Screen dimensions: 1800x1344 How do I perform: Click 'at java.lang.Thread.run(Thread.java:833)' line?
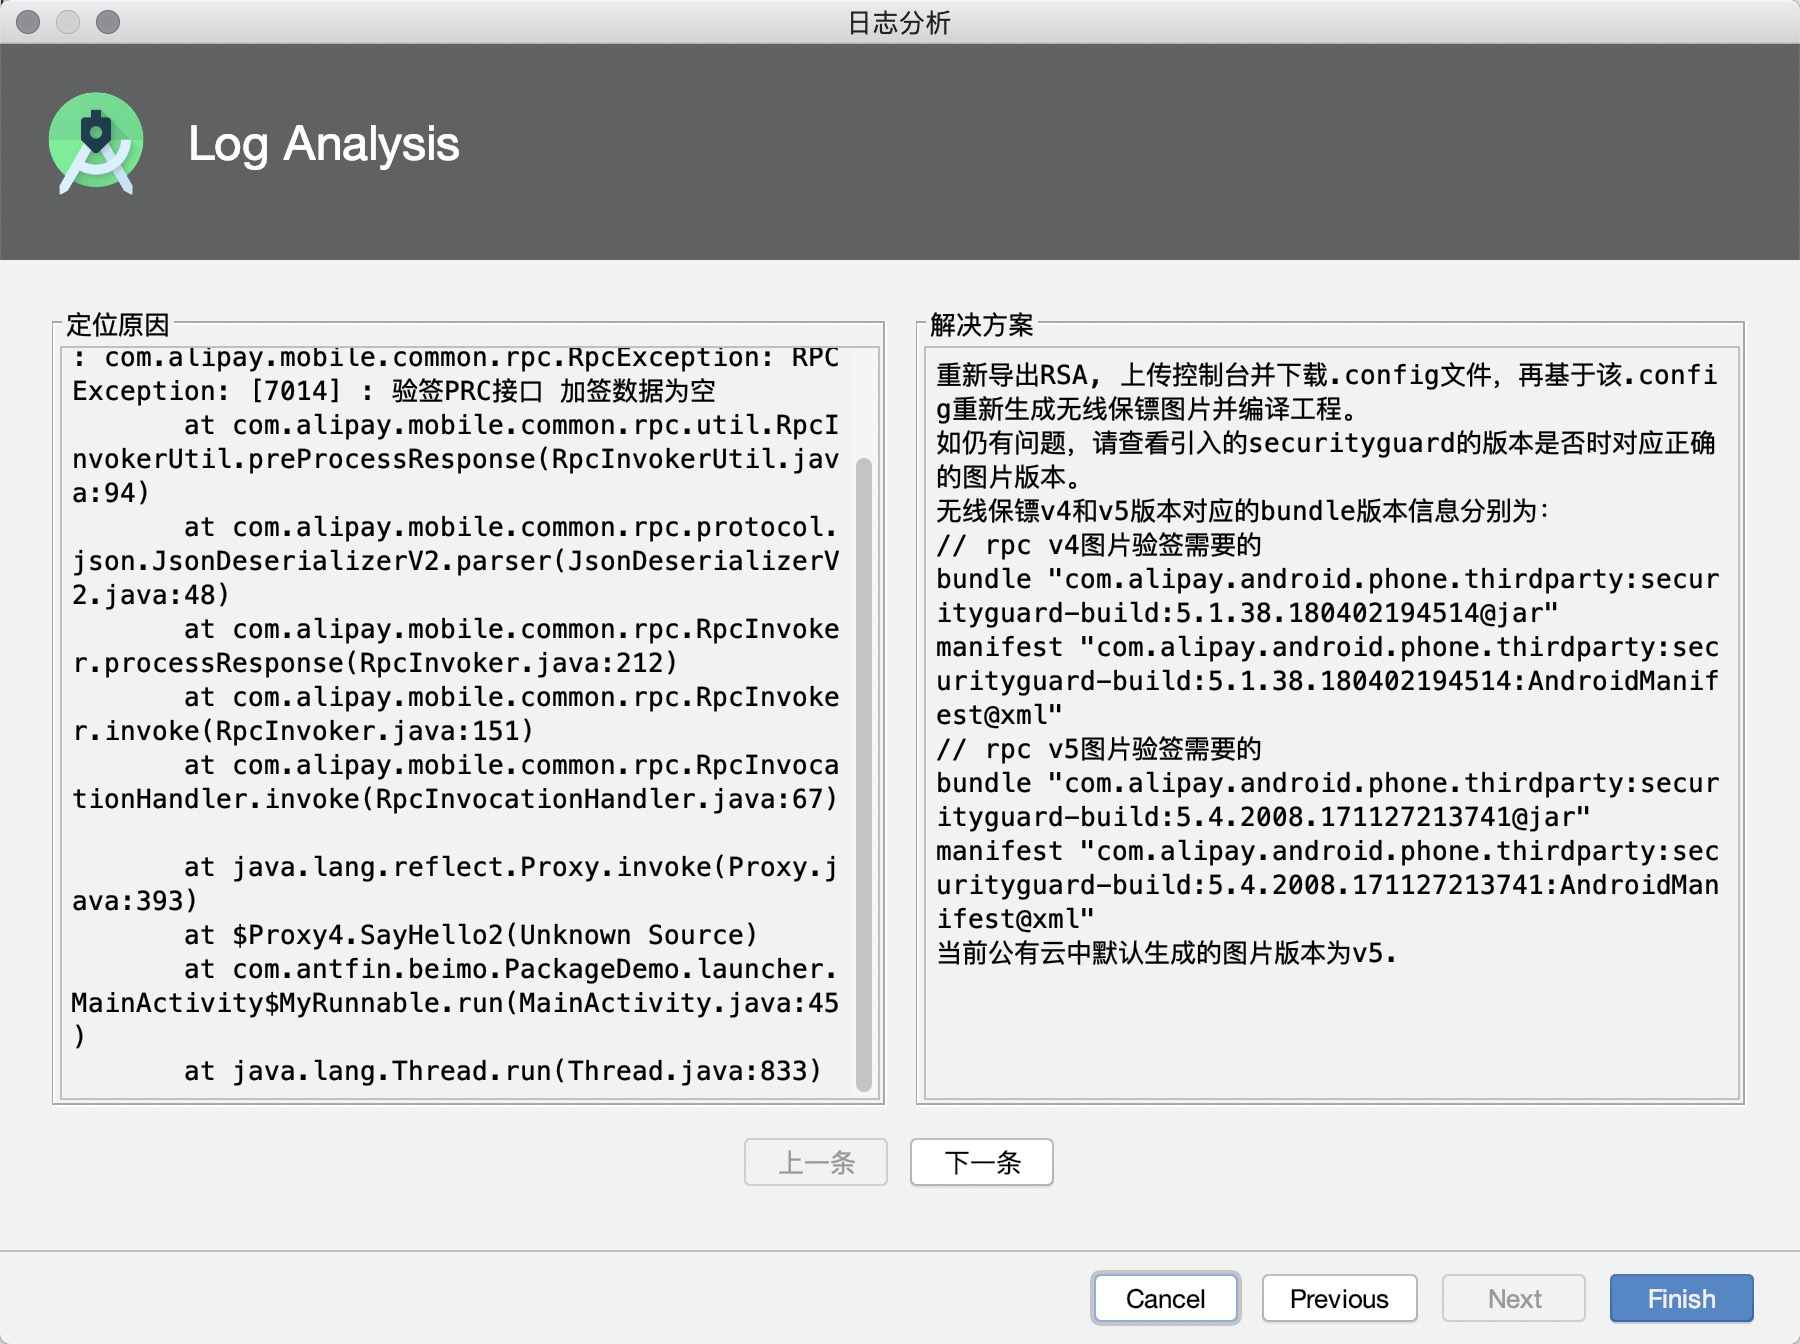click(503, 1071)
